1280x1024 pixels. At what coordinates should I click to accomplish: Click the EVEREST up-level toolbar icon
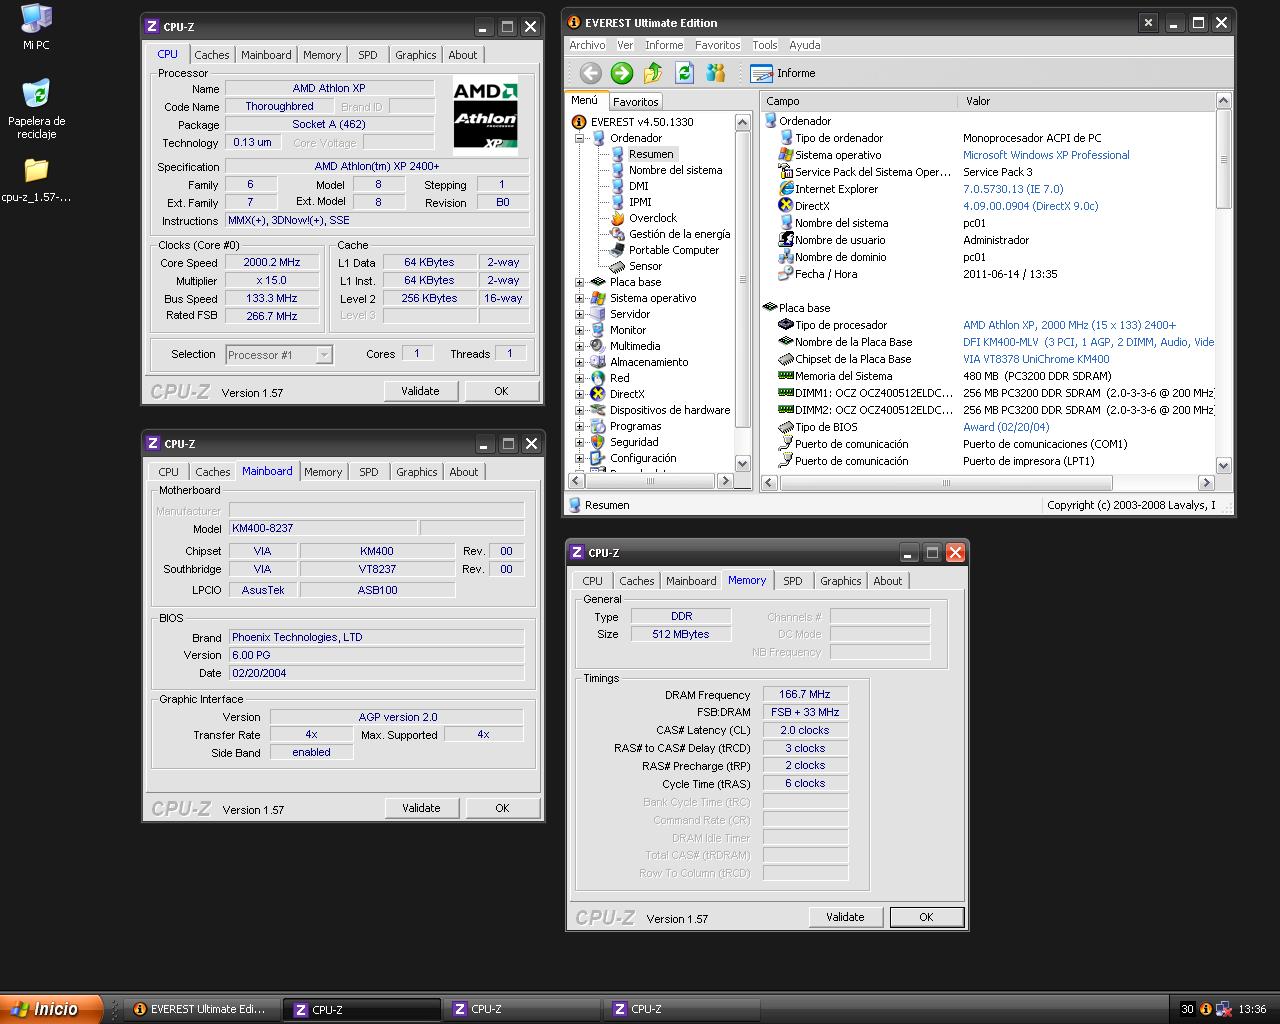tap(653, 73)
